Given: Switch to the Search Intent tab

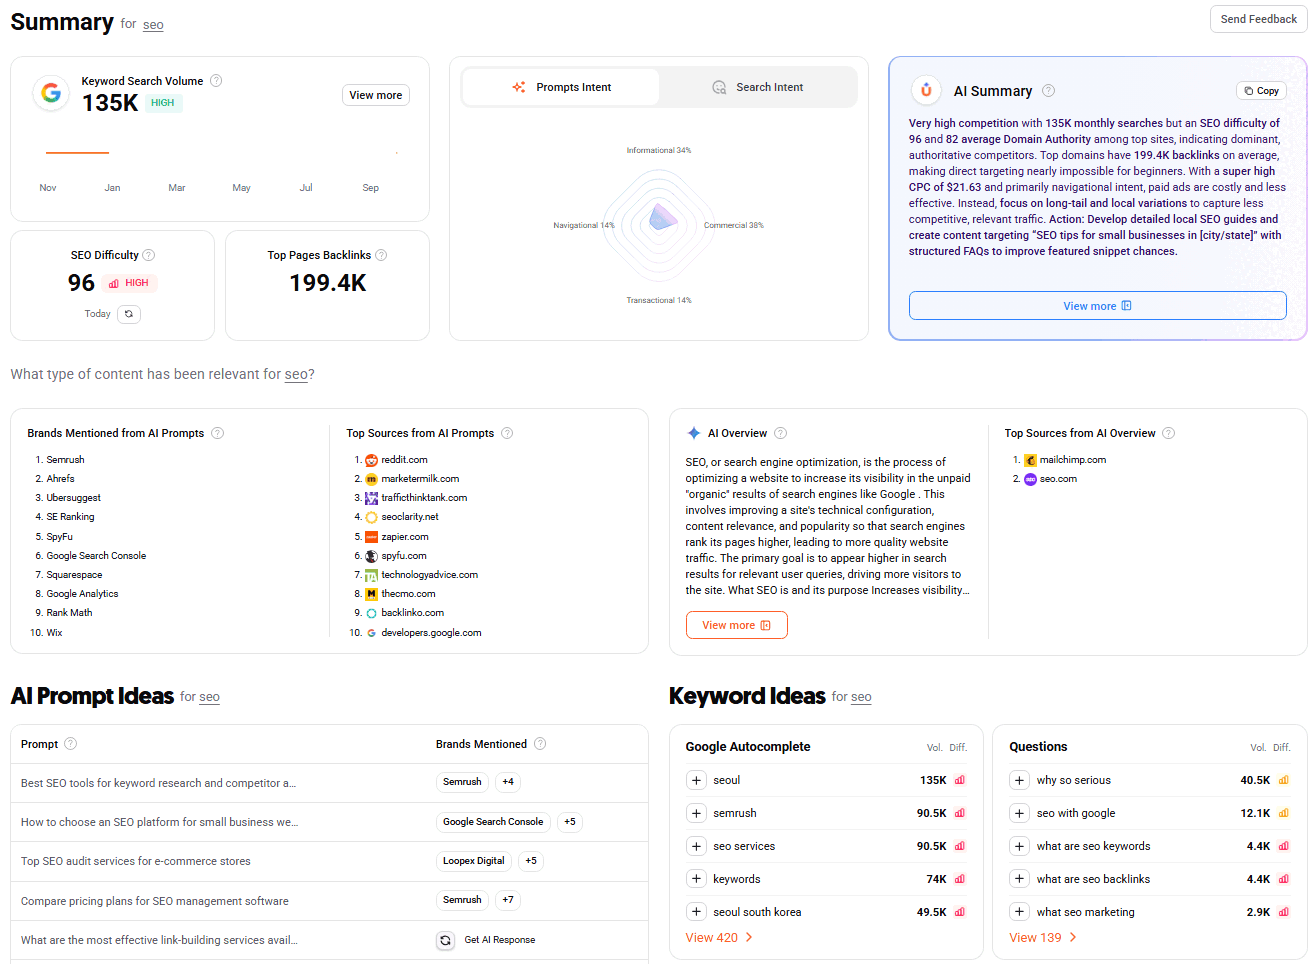Looking at the screenshot, I should tap(758, 87).
